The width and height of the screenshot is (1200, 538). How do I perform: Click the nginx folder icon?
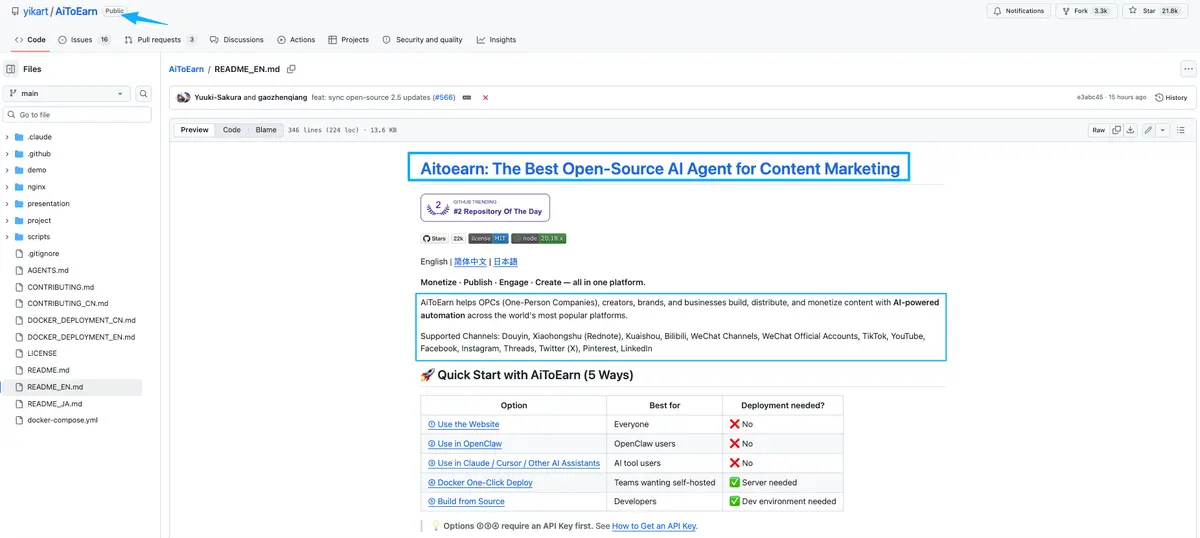point(19,187)
